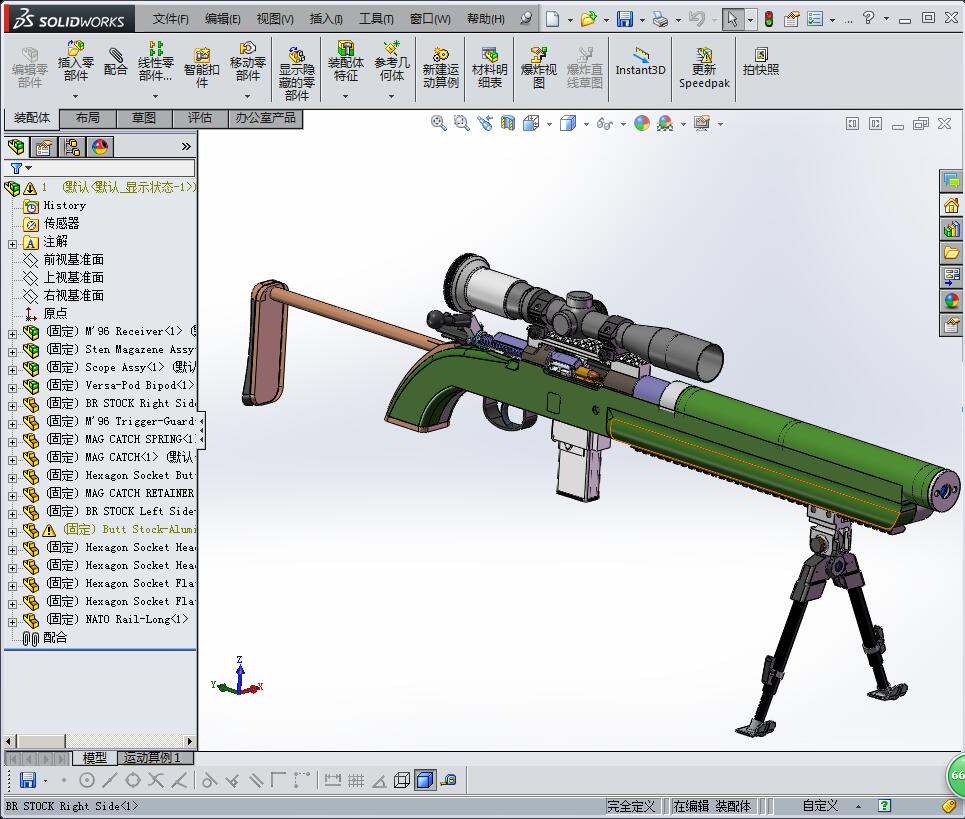Click the ConfigurationManager tab icon
Image resolution: width=965 pixels, height=819 pixels.
(72, 147)
